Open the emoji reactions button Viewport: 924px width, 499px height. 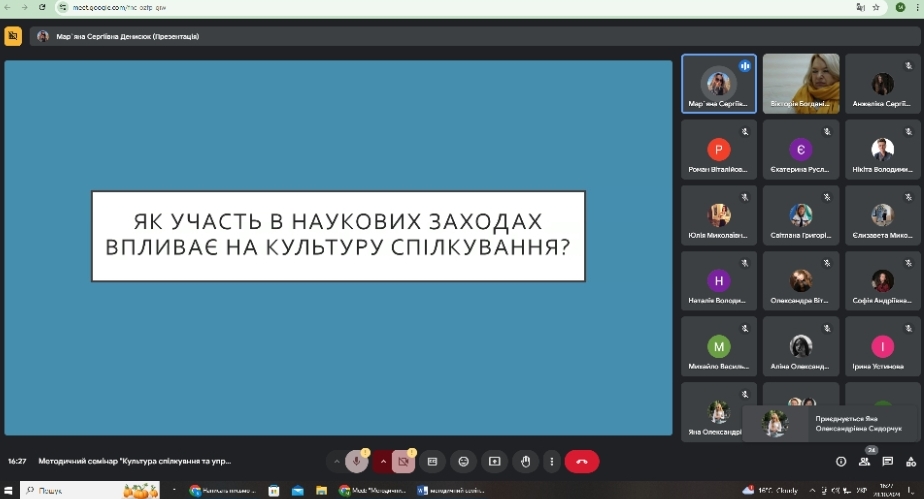(463, 461)
